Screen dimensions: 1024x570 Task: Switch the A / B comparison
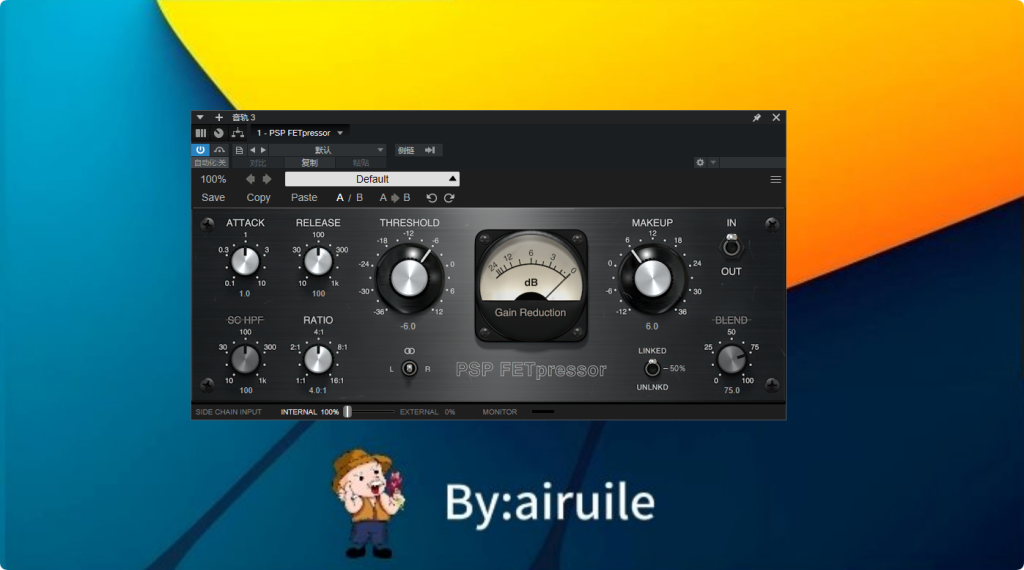[349, 198]
